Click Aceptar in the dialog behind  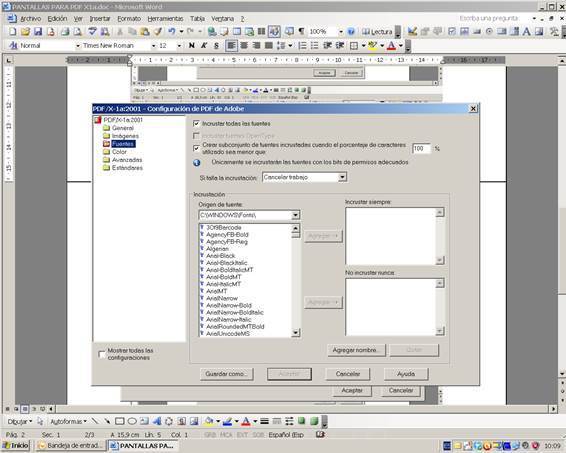point(352,391)
